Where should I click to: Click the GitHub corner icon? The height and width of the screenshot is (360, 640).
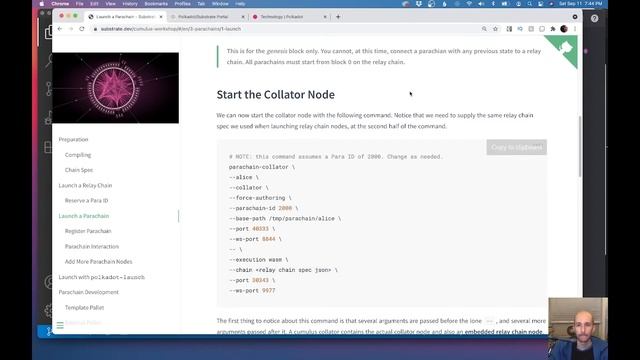(566, 48)
